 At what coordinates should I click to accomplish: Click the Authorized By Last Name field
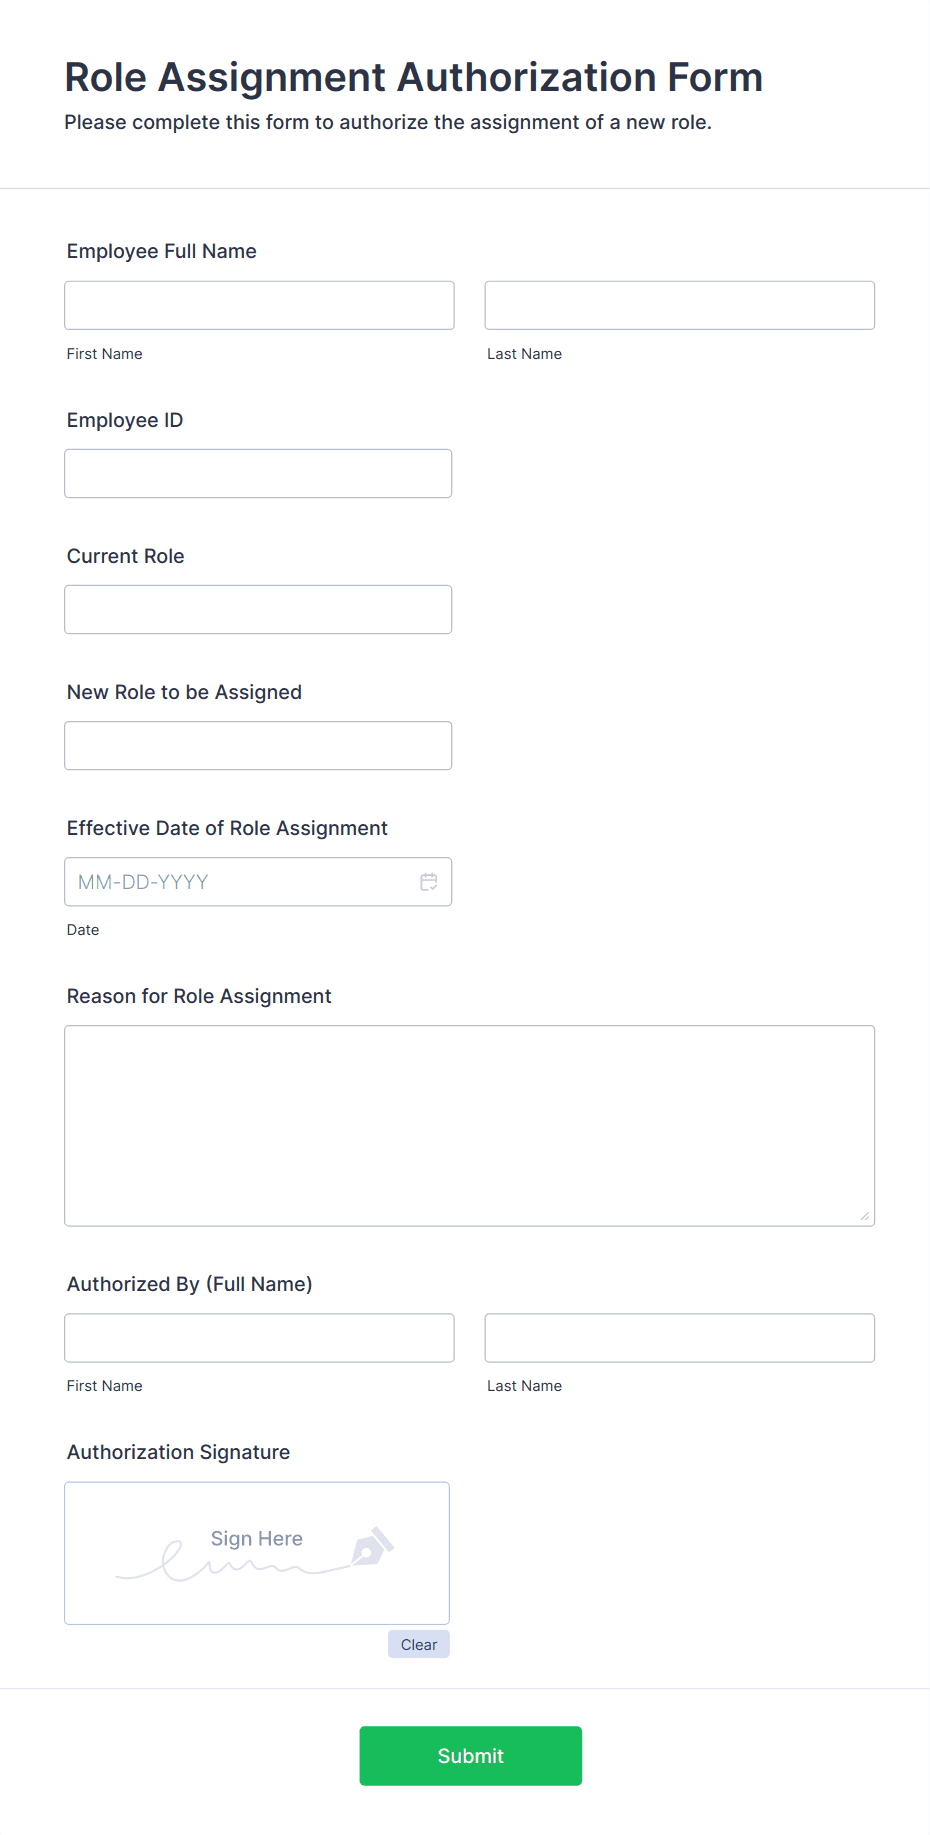pyautogui.click(x=679, y=1337)
